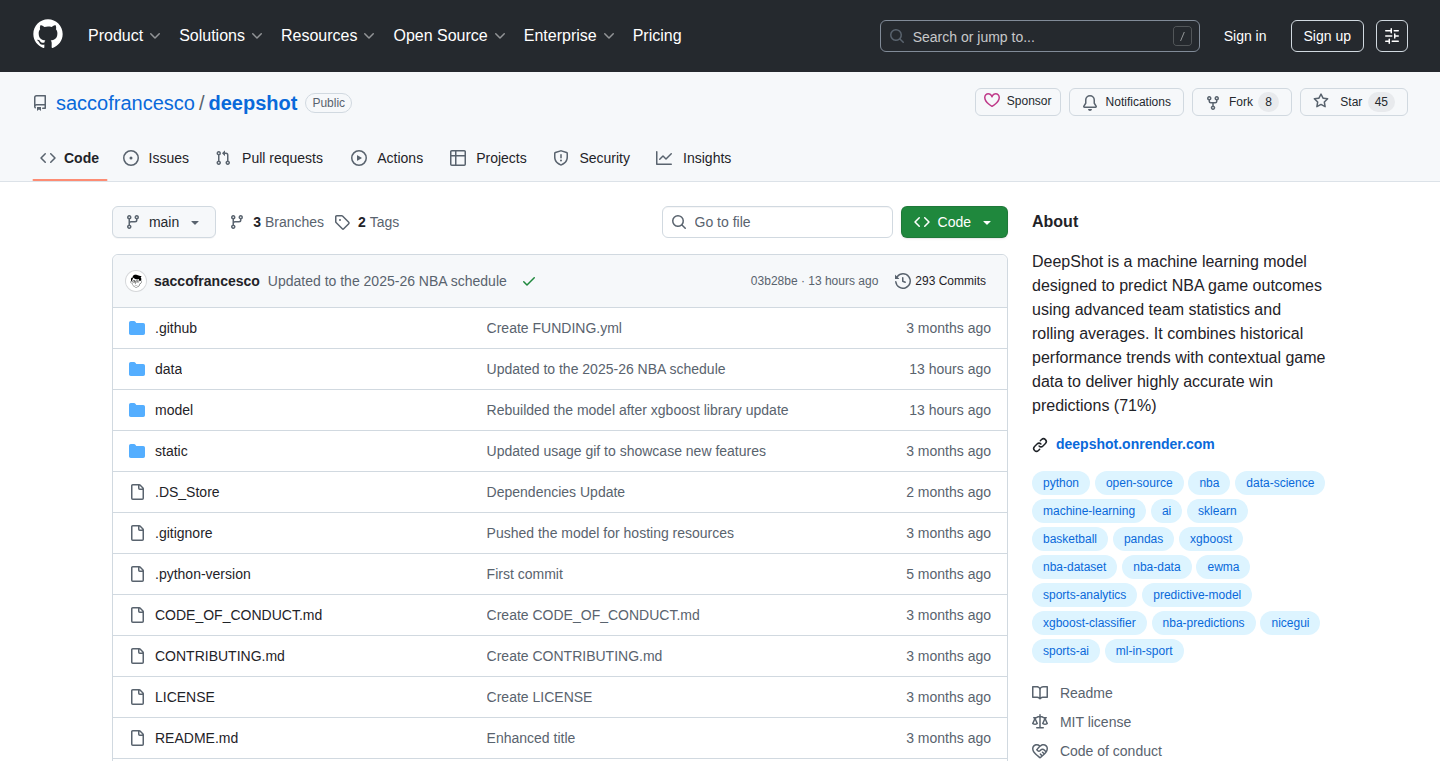Switch to the Pull requests tab
This screenshot has height=761, width=1440.
[x=270, y=158]
